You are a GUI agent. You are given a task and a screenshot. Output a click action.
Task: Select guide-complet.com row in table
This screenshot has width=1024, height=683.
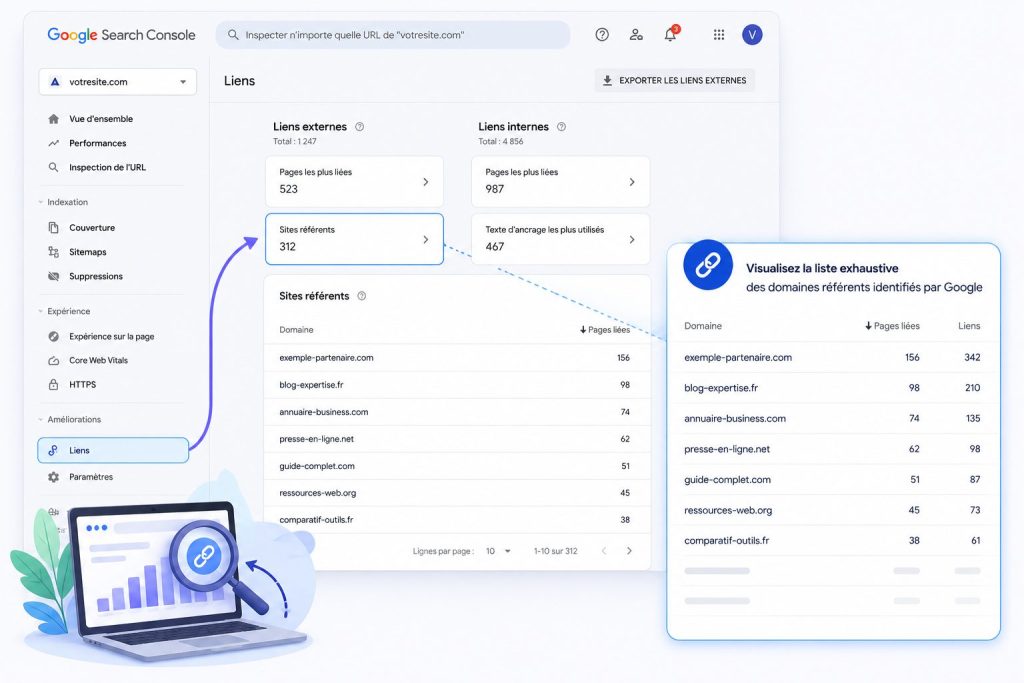456,466
